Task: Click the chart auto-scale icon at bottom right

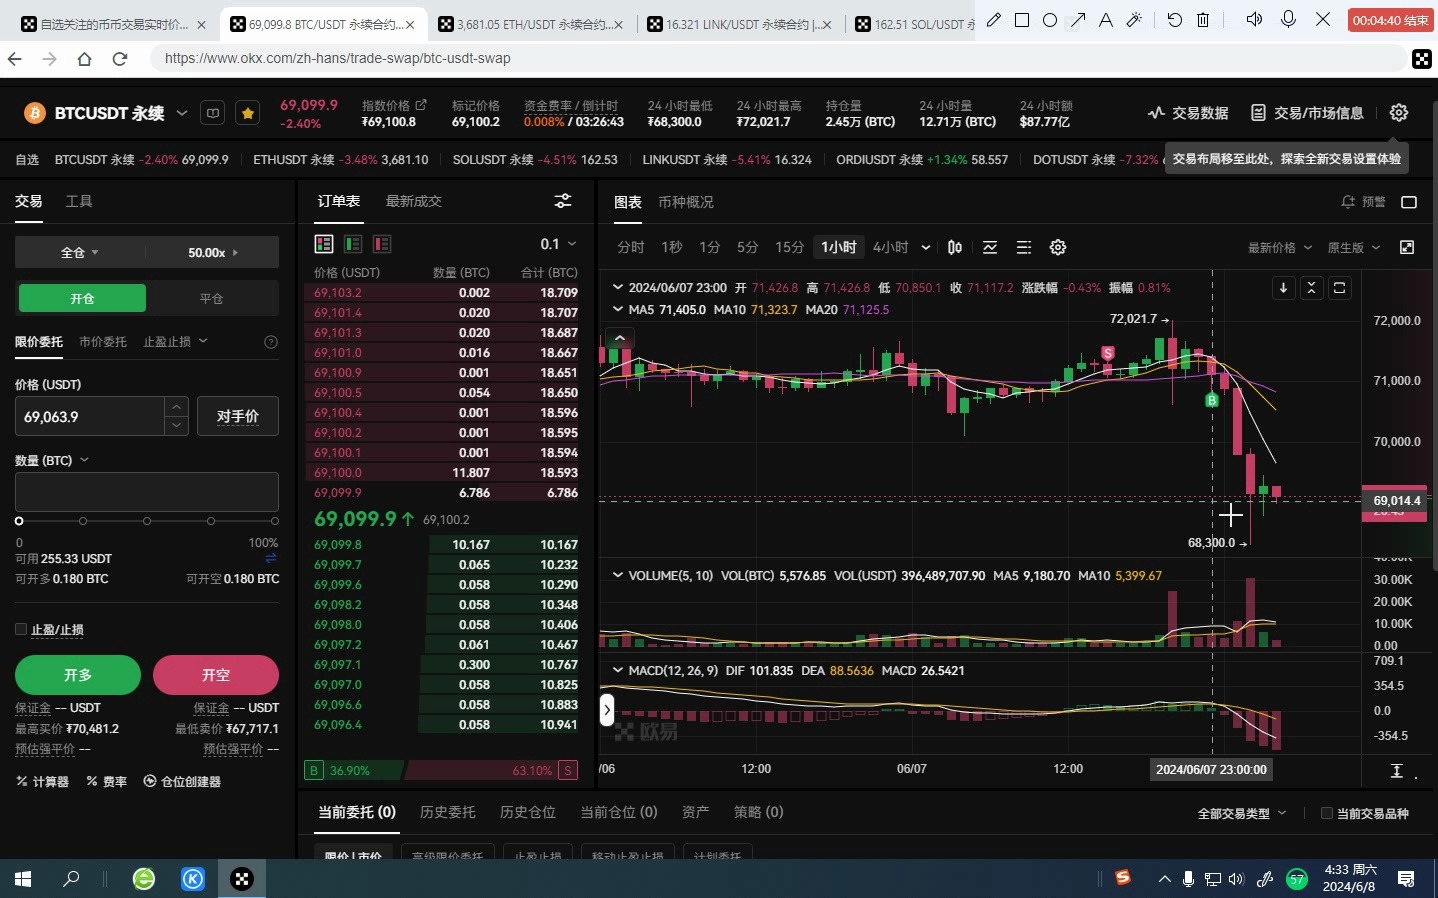Action: coord(1397,770)
